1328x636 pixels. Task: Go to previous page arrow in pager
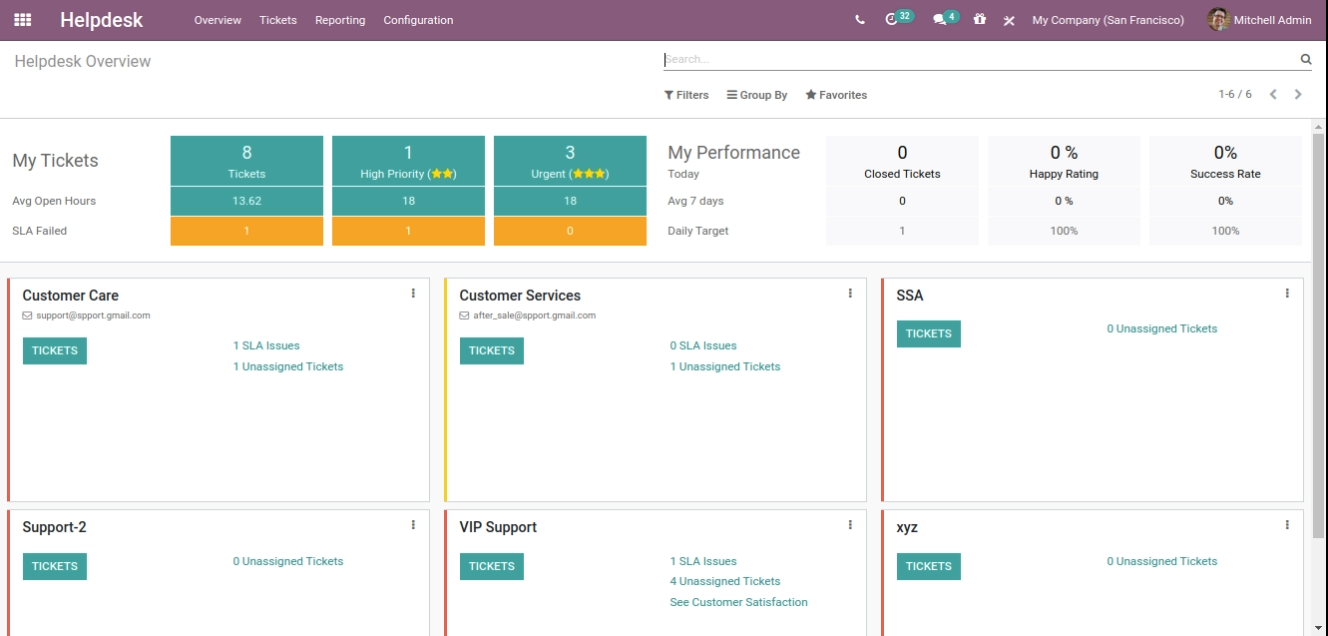(x=1273, y=95)
